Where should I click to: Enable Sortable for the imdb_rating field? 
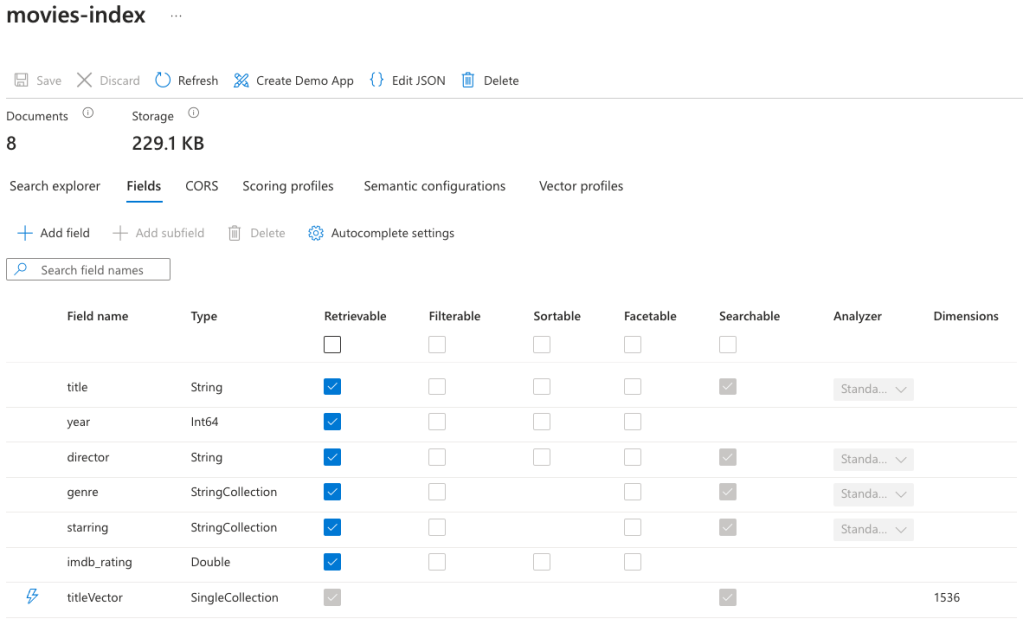coord(541,562)
